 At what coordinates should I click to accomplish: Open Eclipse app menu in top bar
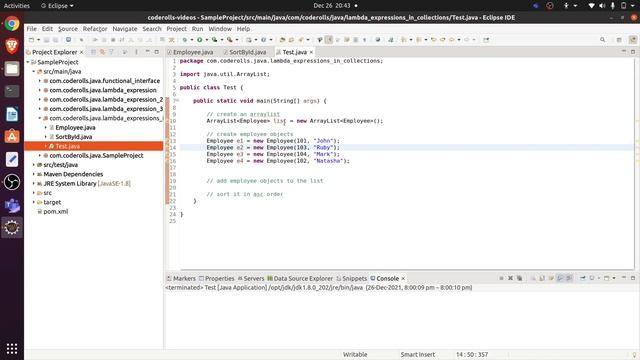point(57,6)
